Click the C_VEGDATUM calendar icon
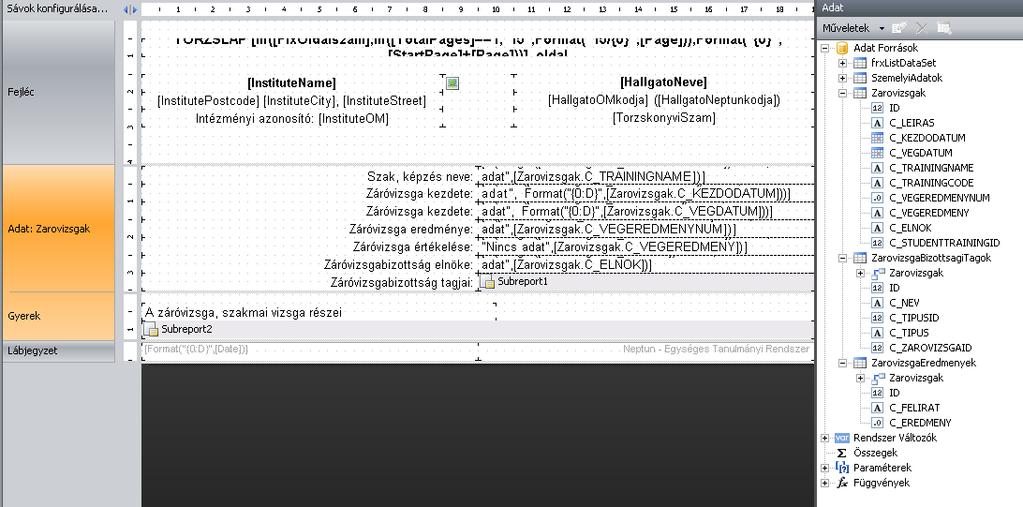Viewport: 1023px width, 507px height. point(878,153)
